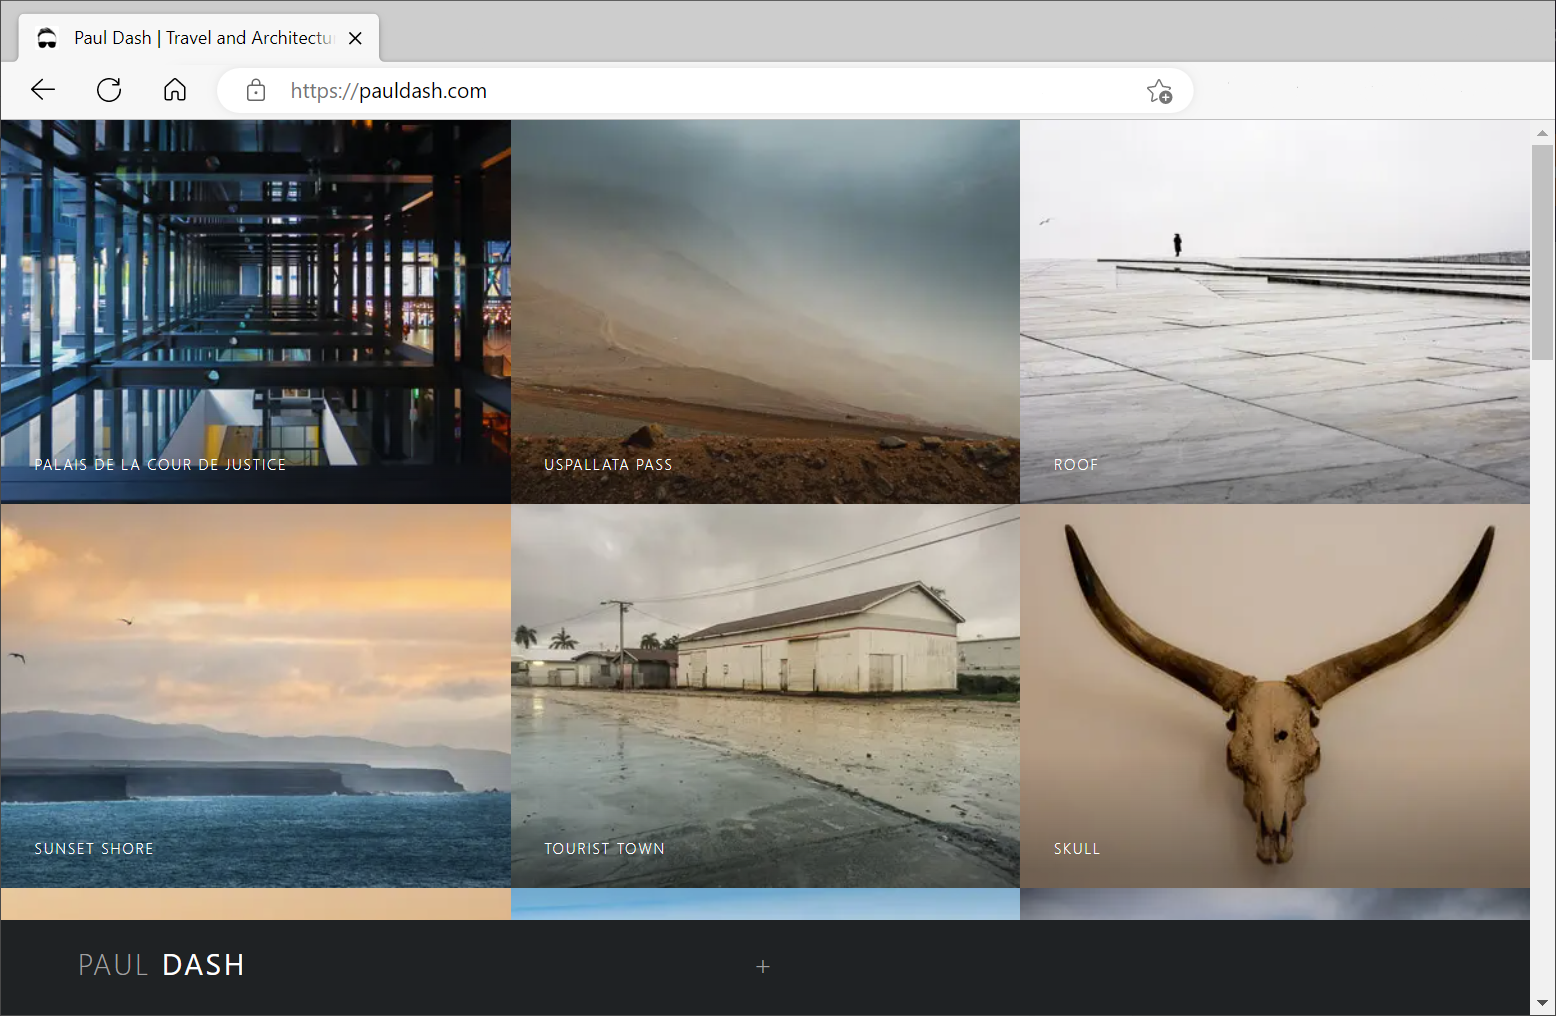Screen dimensions: 1556x1016
Task: Click the tab favicon icon
Action: tap(47, 38)
